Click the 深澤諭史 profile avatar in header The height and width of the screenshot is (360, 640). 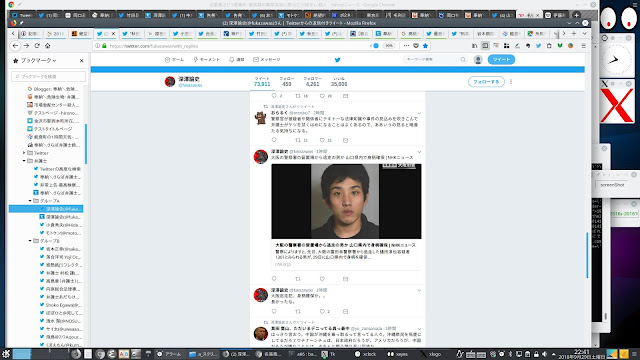pos(170,82)
